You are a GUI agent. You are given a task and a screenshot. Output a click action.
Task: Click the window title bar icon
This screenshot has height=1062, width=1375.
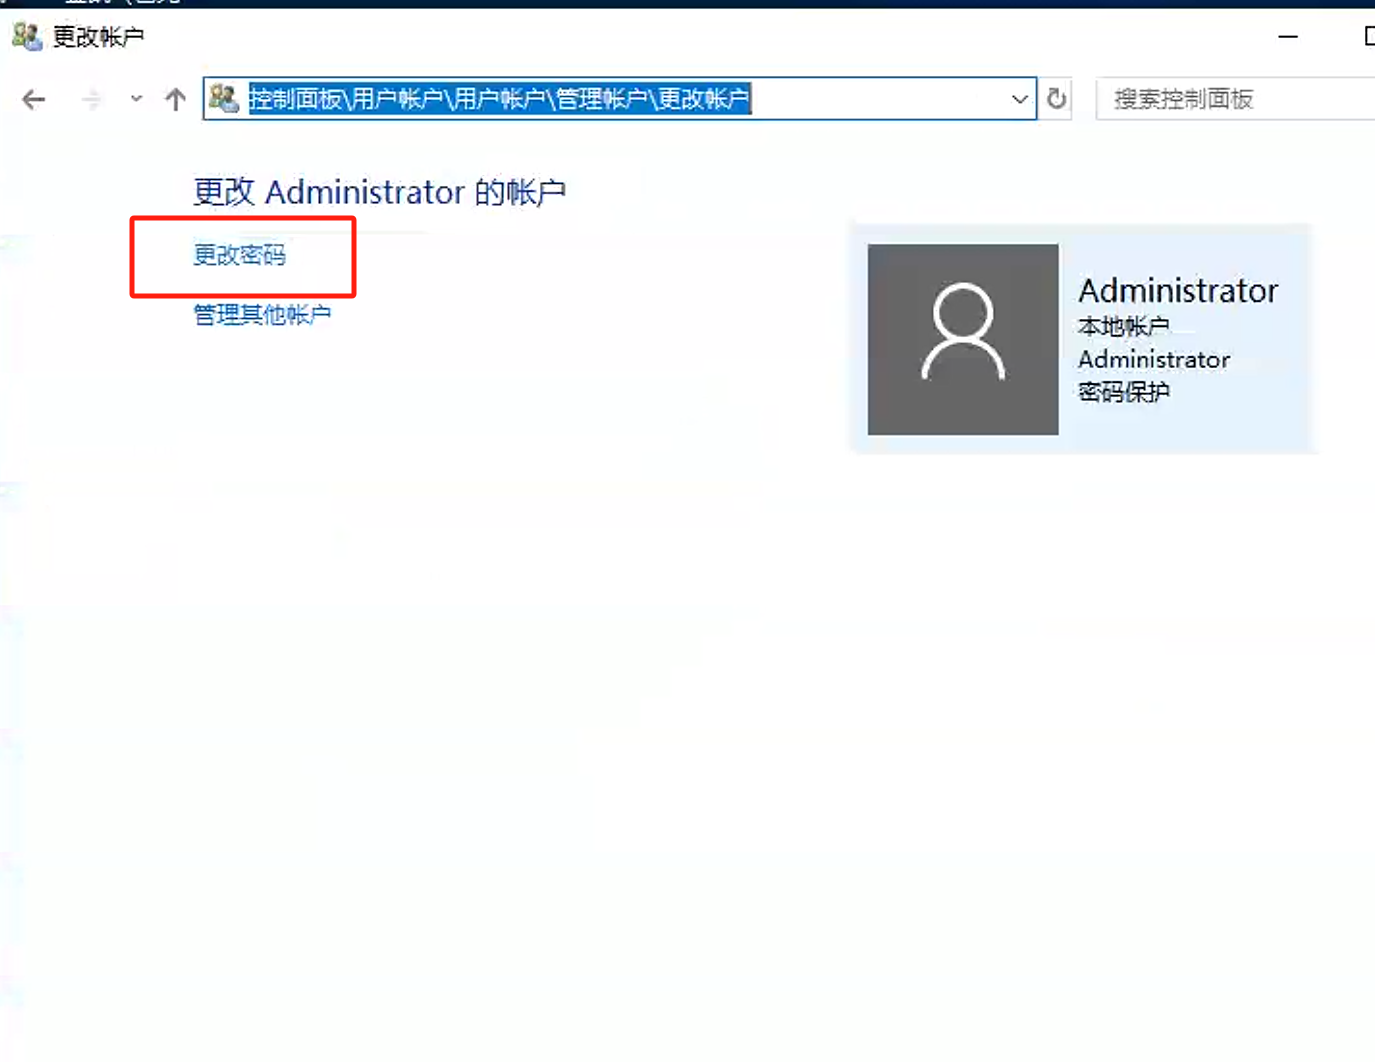tap(26, 36)
